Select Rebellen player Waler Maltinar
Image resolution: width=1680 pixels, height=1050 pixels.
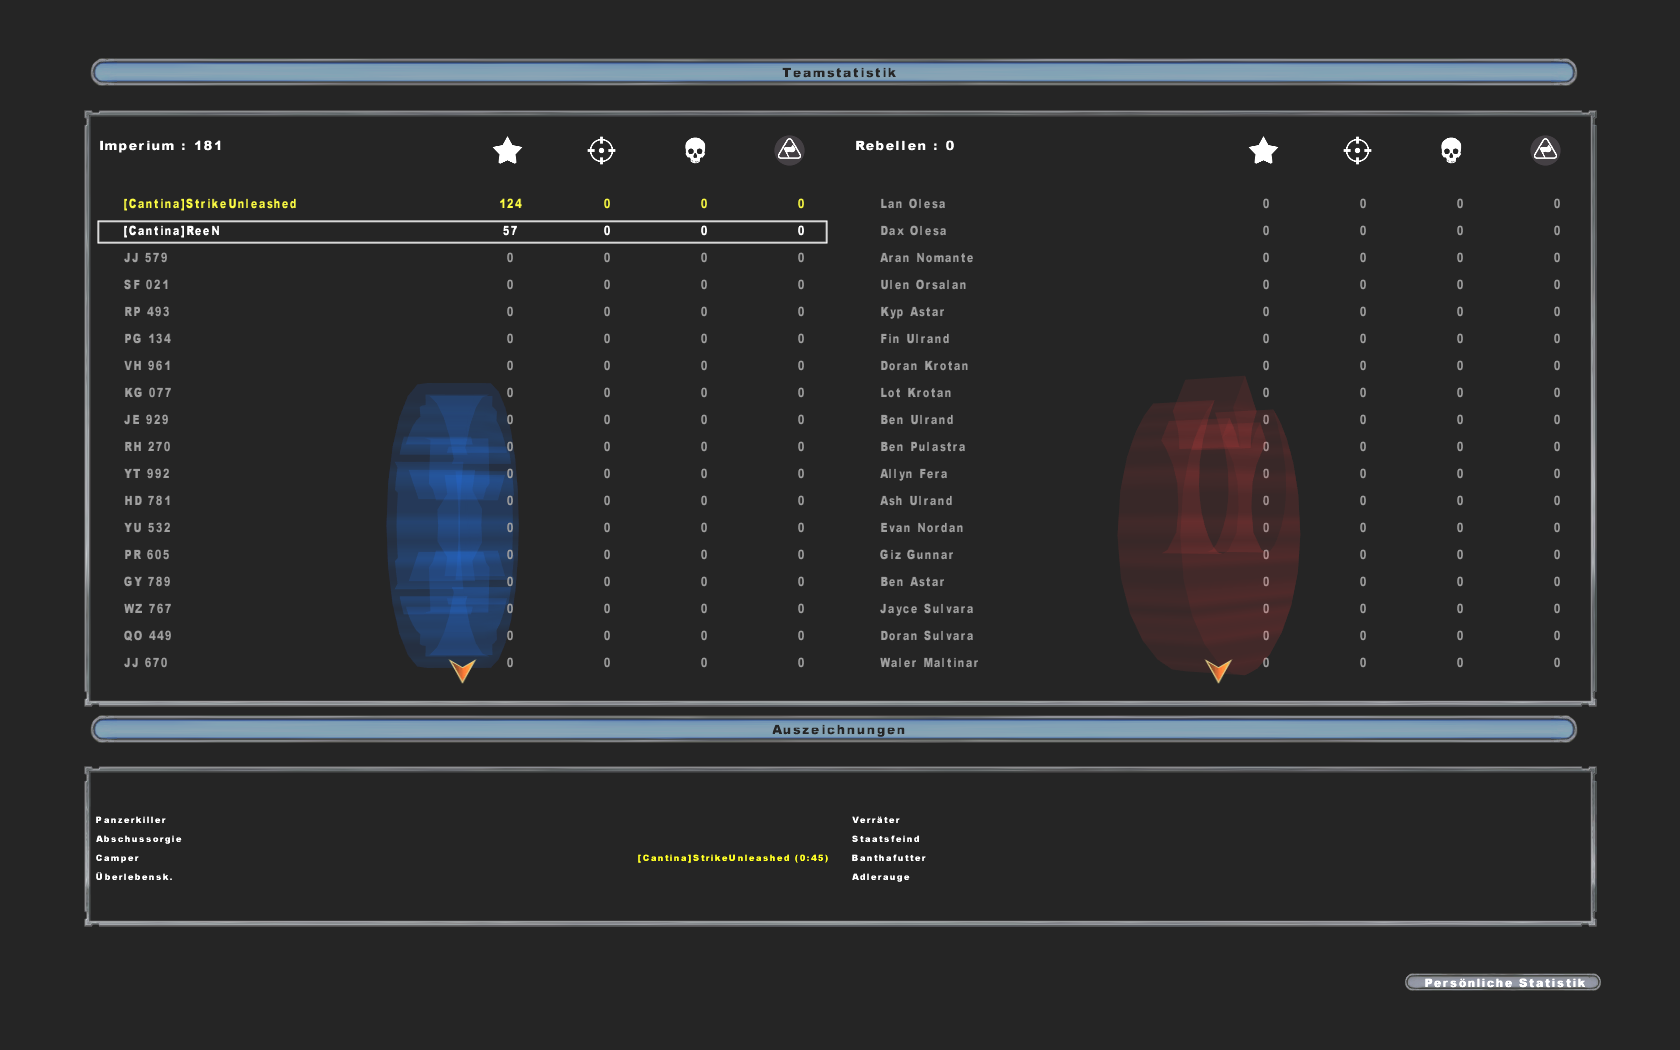(929, 663)
